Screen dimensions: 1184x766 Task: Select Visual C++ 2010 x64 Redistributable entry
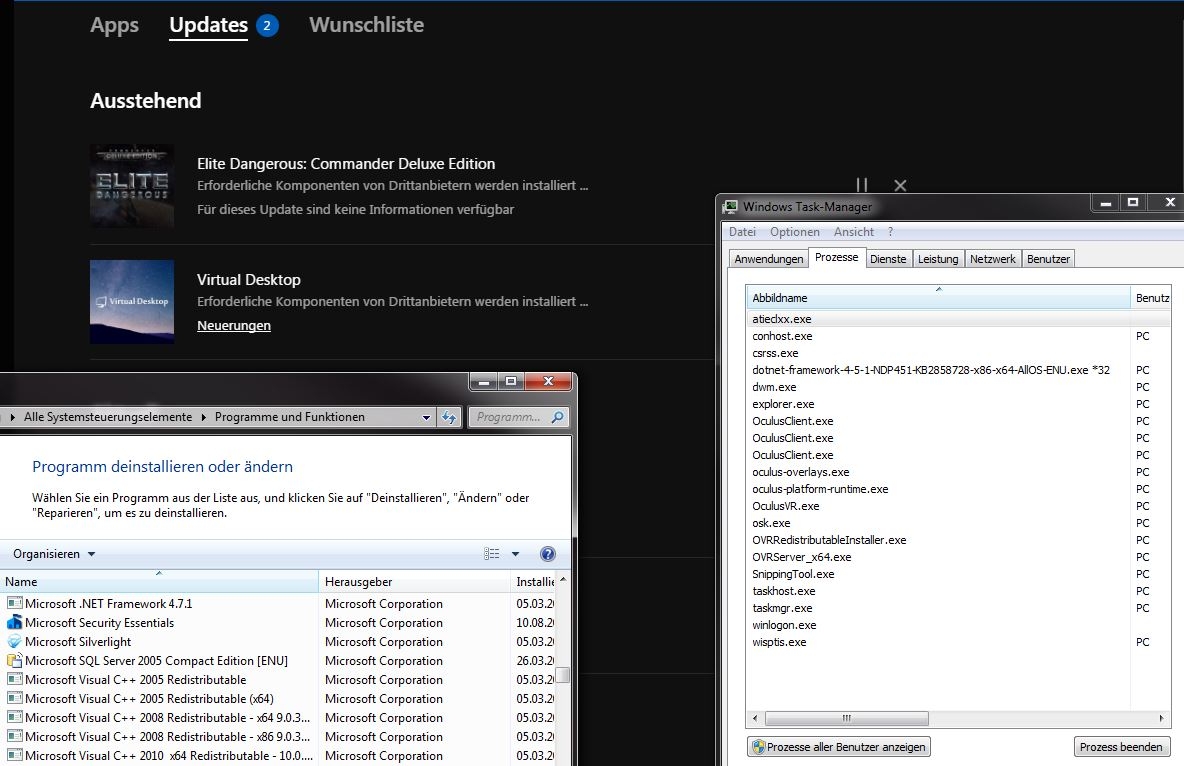(169, 755)
